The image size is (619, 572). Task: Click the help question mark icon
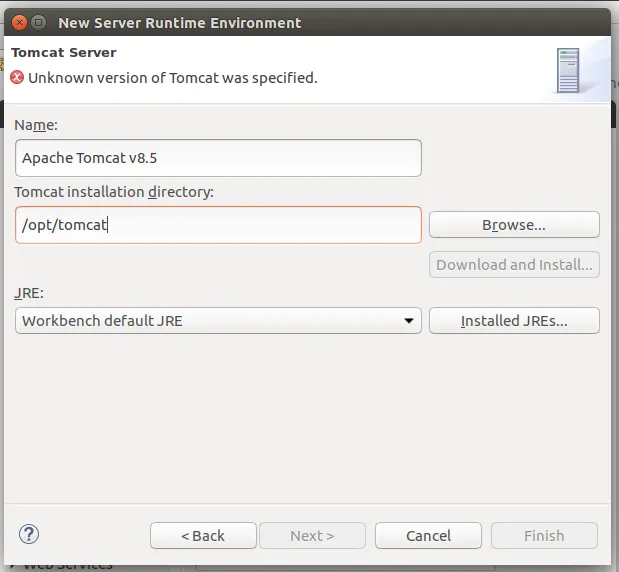[x=29, y=534]
